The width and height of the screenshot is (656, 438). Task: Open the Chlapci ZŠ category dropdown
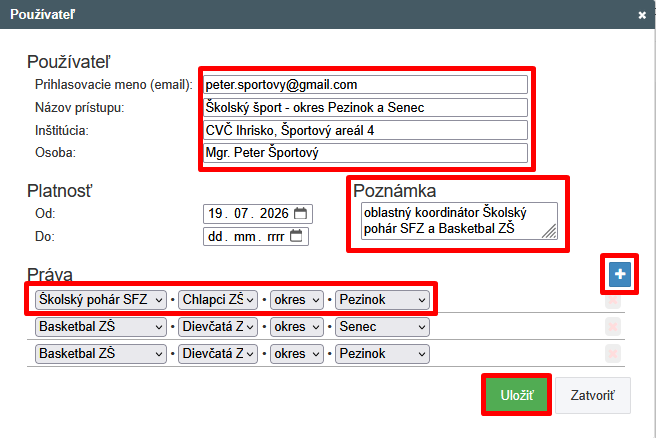(x=218, y=300)
